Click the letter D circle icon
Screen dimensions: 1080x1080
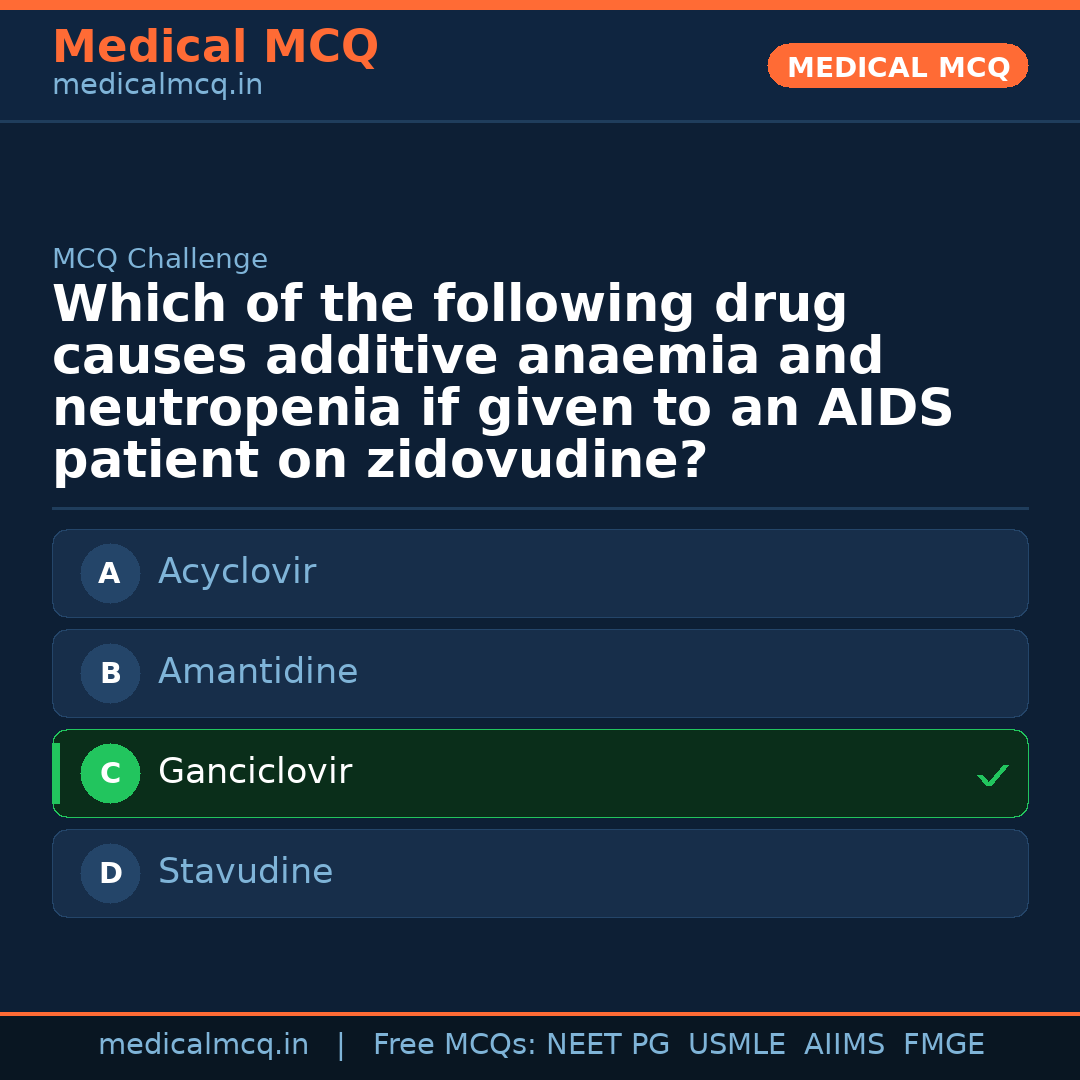(110, 874)
